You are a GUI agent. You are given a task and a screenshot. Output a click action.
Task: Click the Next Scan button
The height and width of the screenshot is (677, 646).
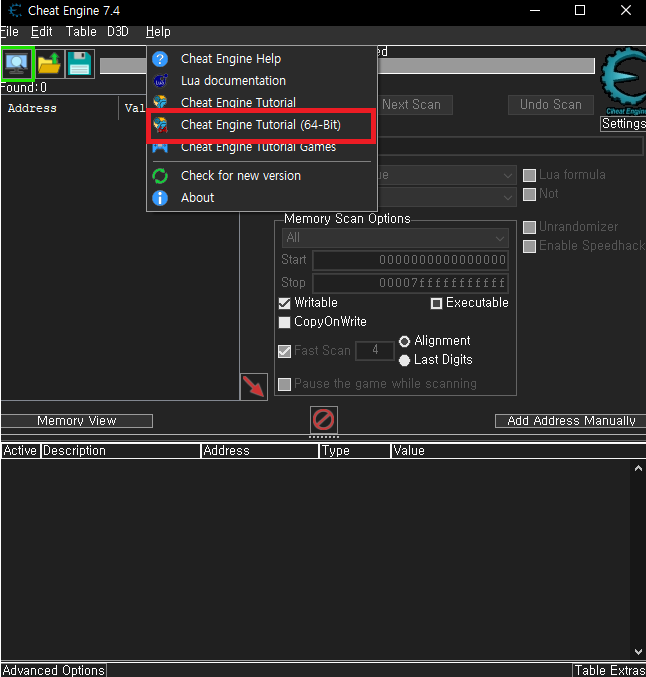coord(414,105)
